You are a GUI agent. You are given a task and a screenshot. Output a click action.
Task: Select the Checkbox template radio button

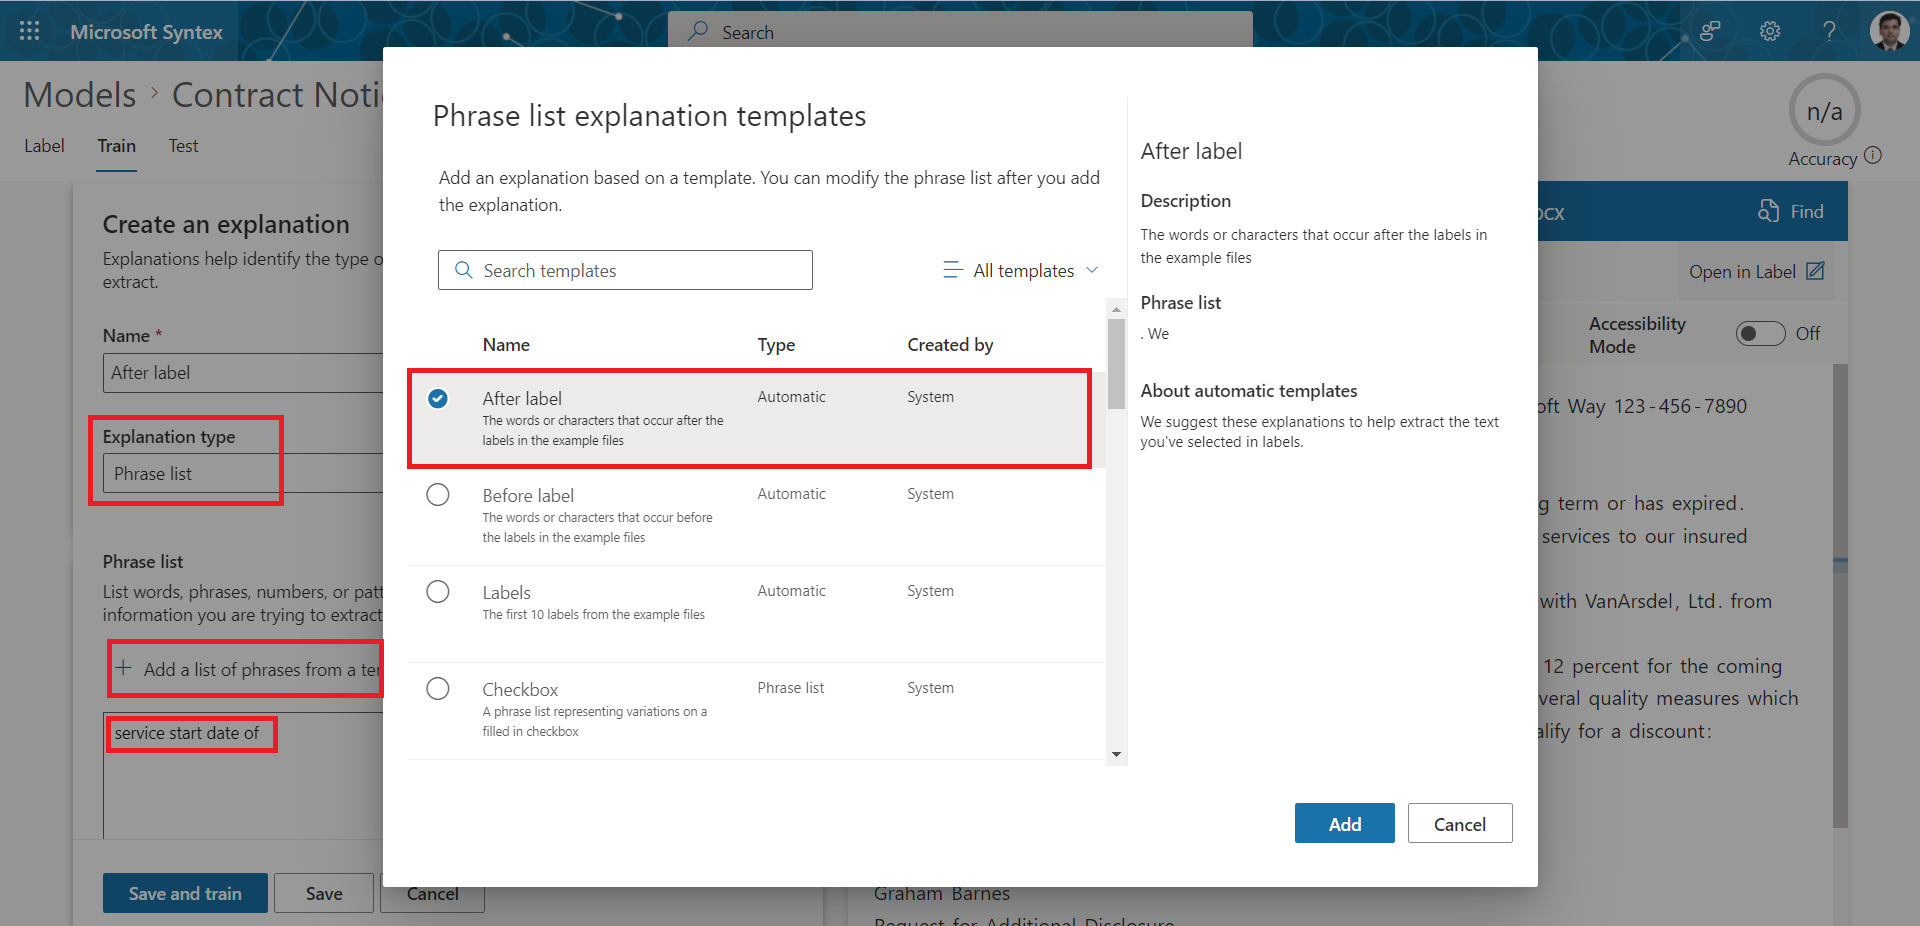coord(438,689)
